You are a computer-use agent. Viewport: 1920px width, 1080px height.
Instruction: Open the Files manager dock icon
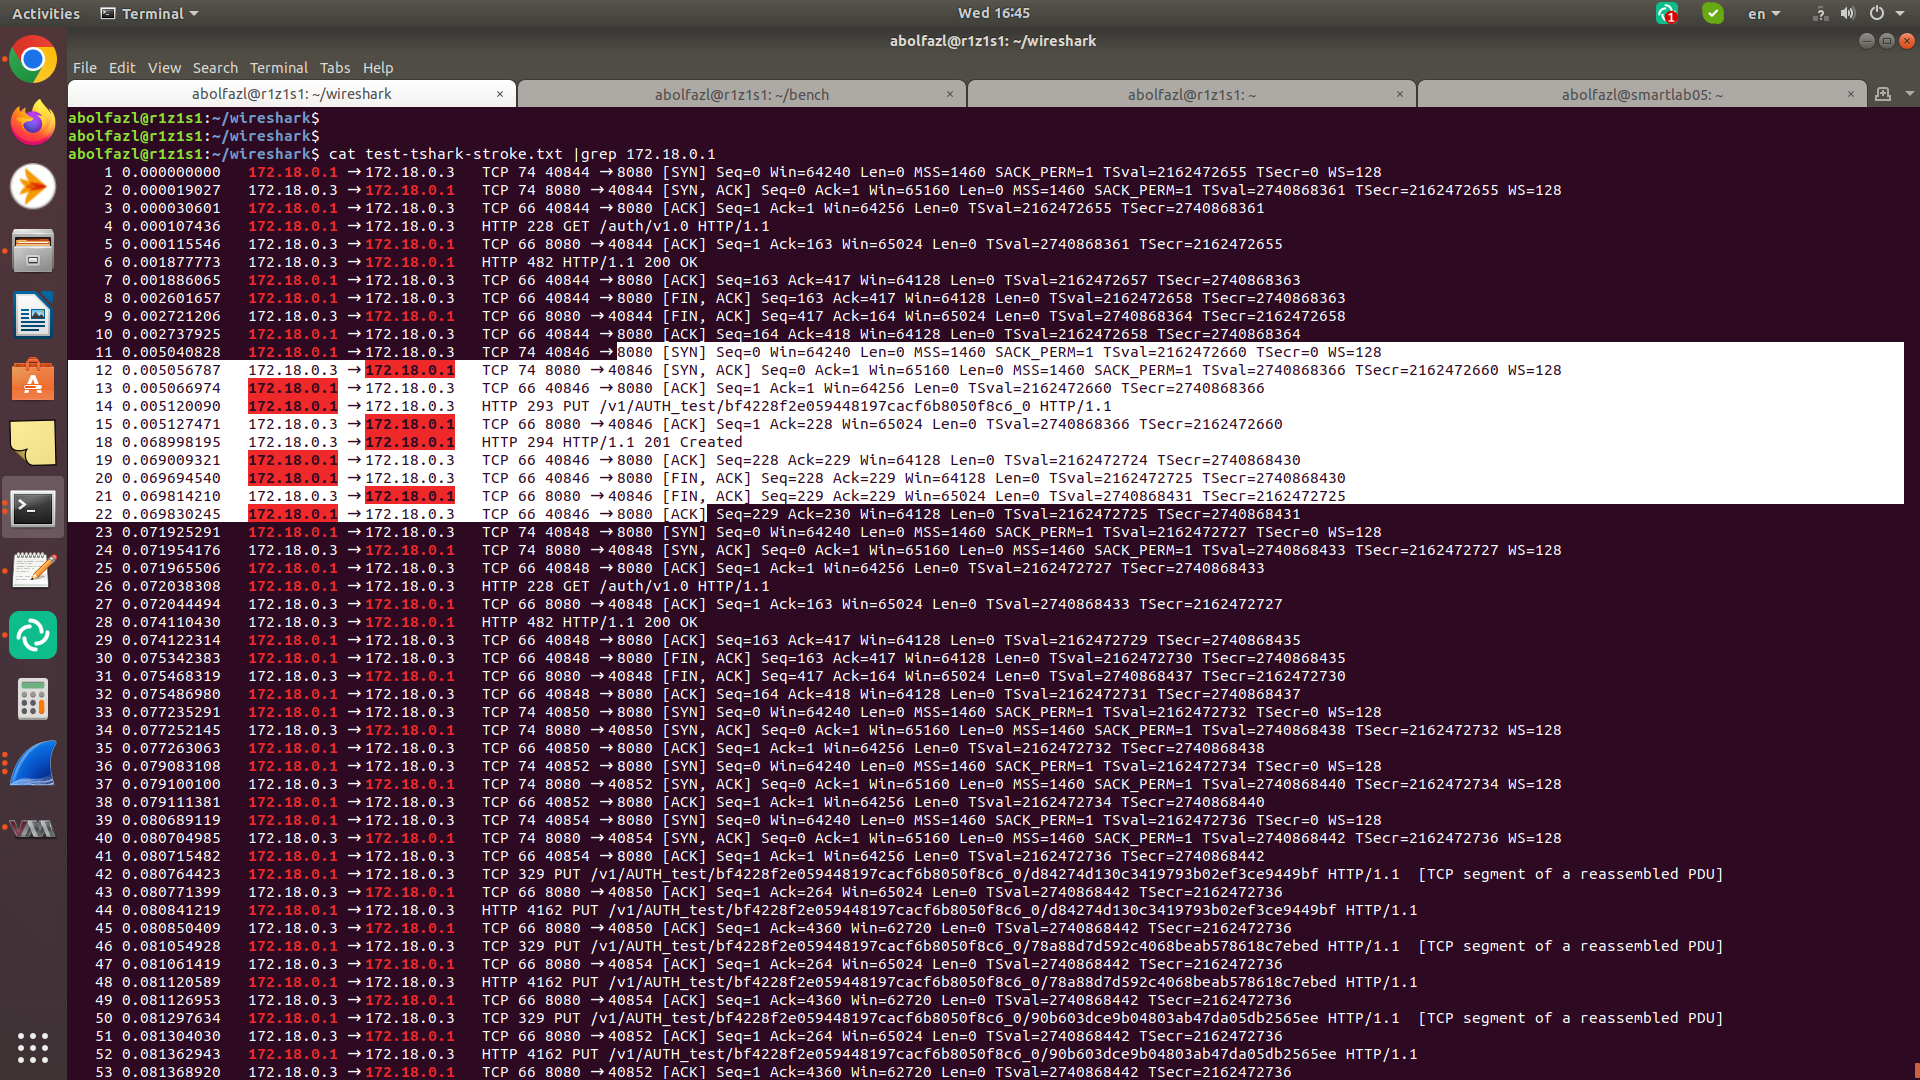click(33, 251)
